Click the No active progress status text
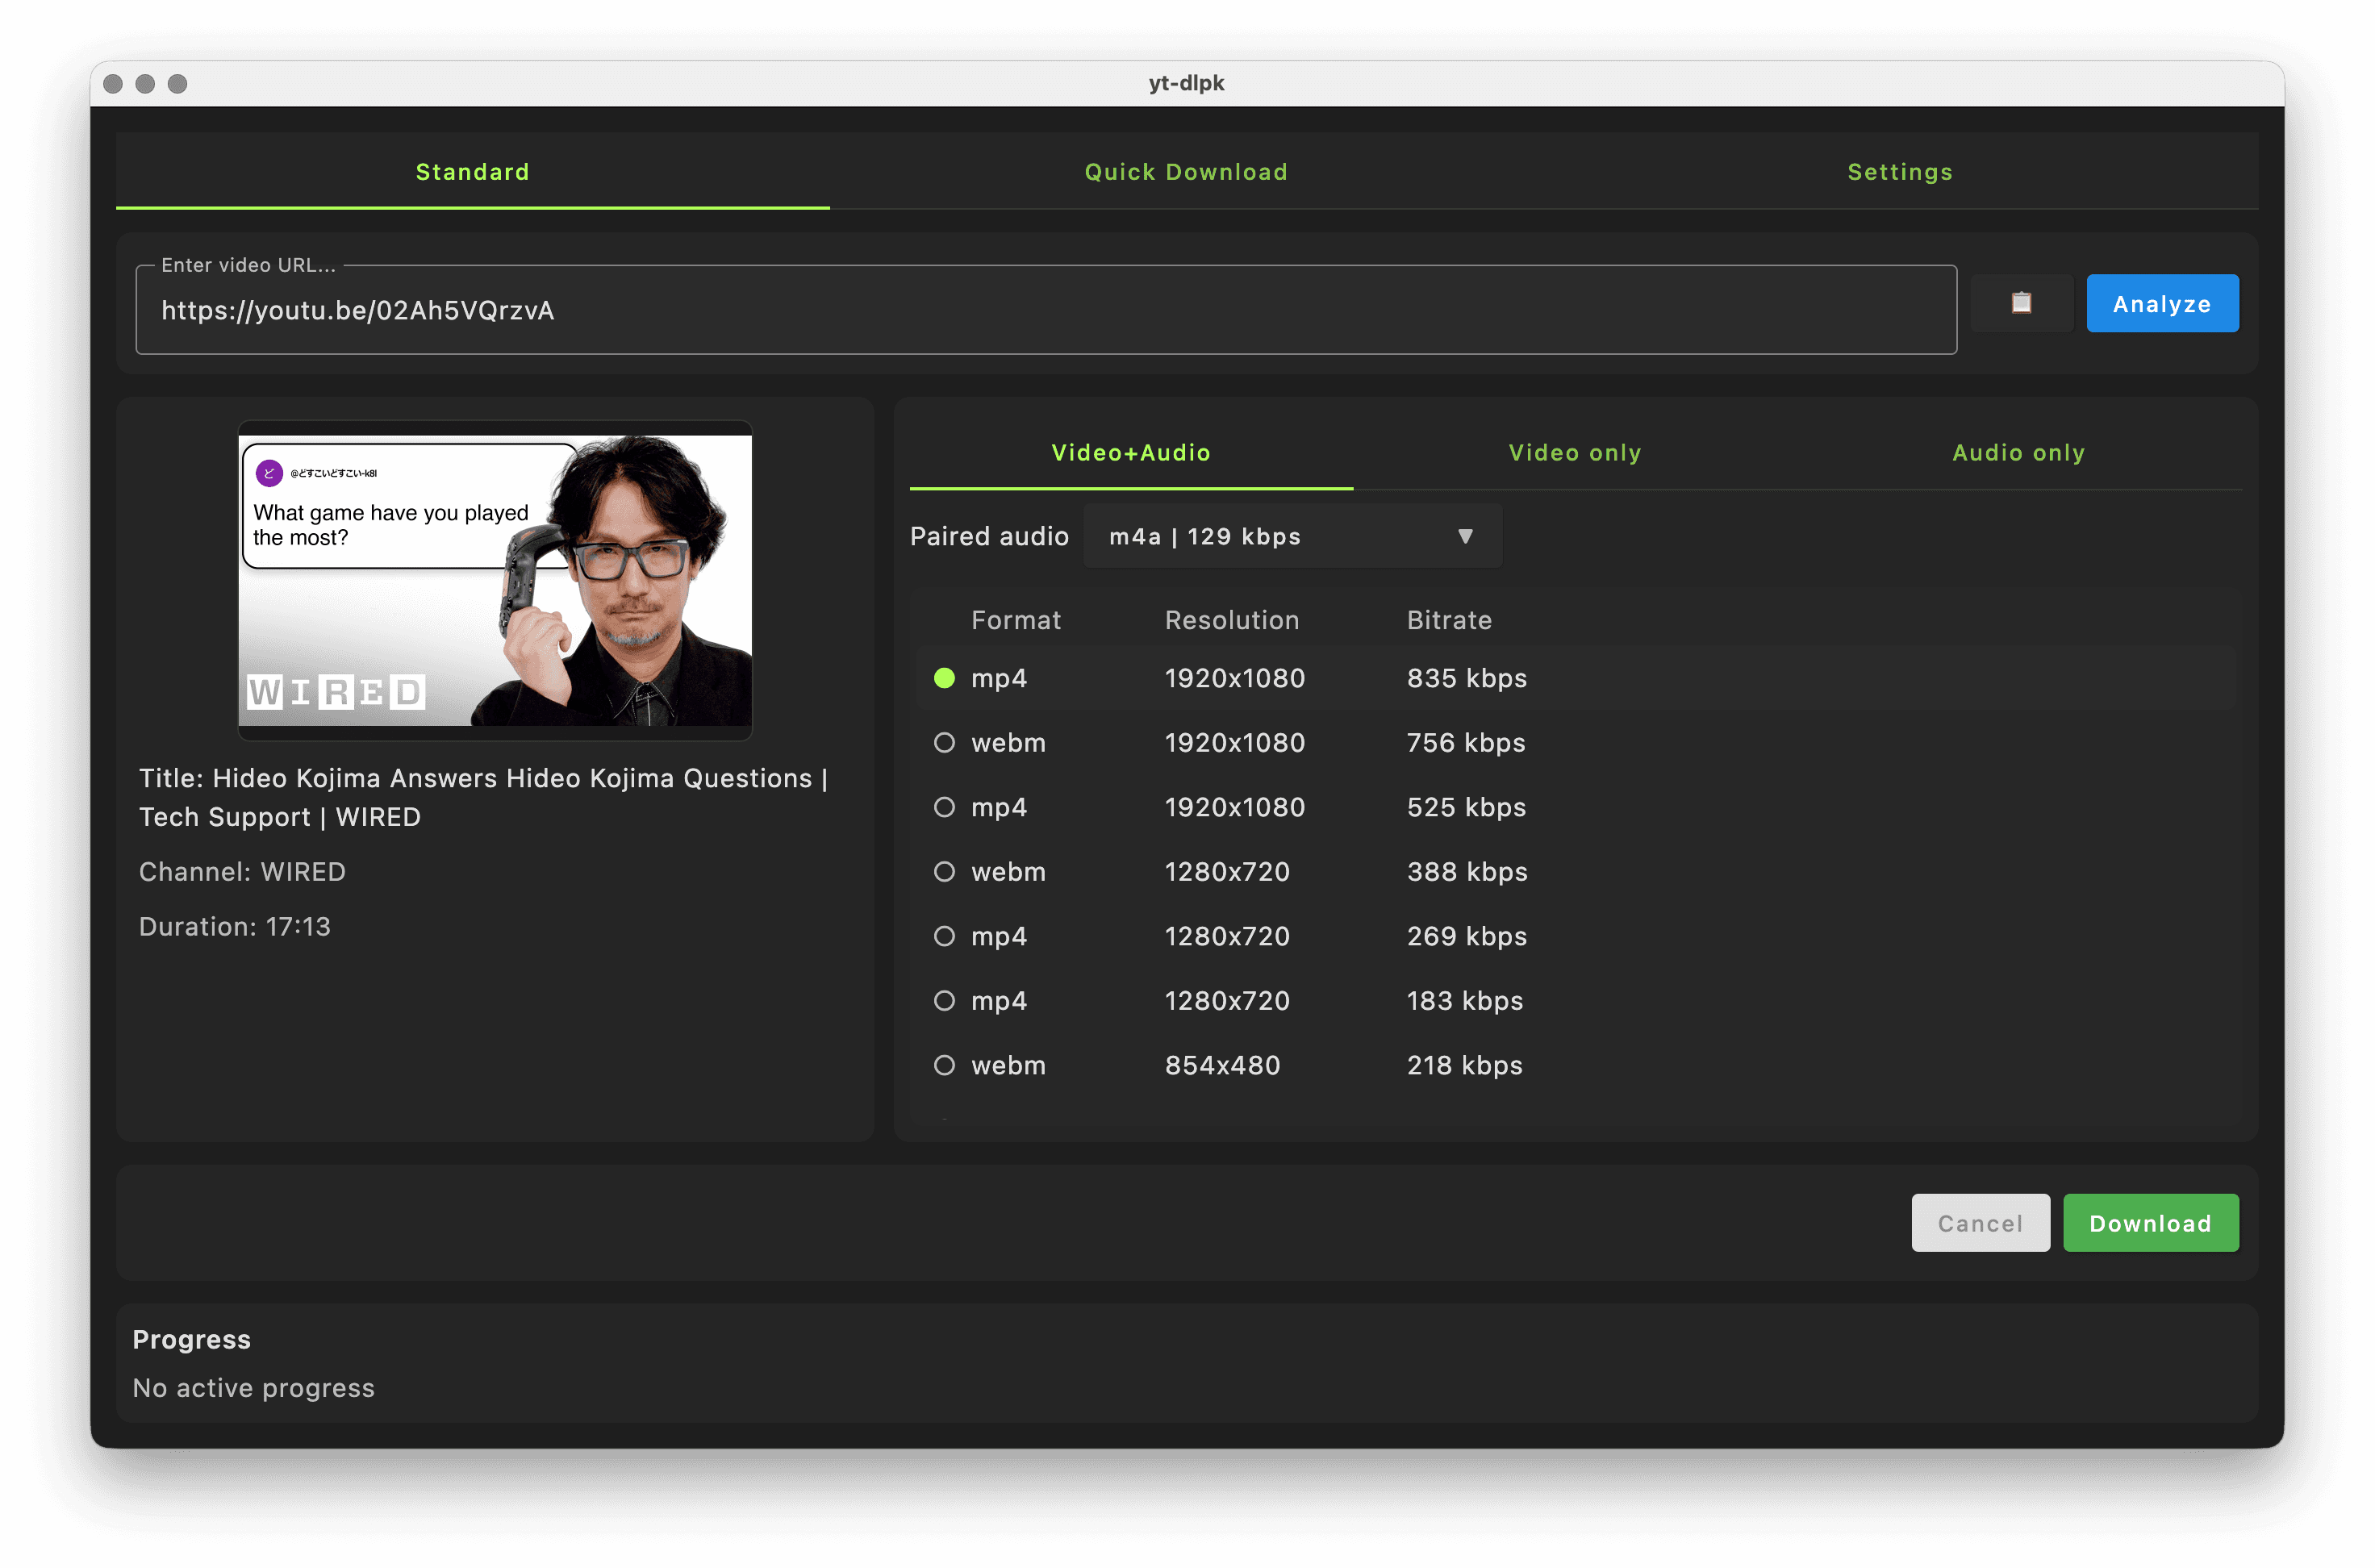 [x=254, y=1388]
